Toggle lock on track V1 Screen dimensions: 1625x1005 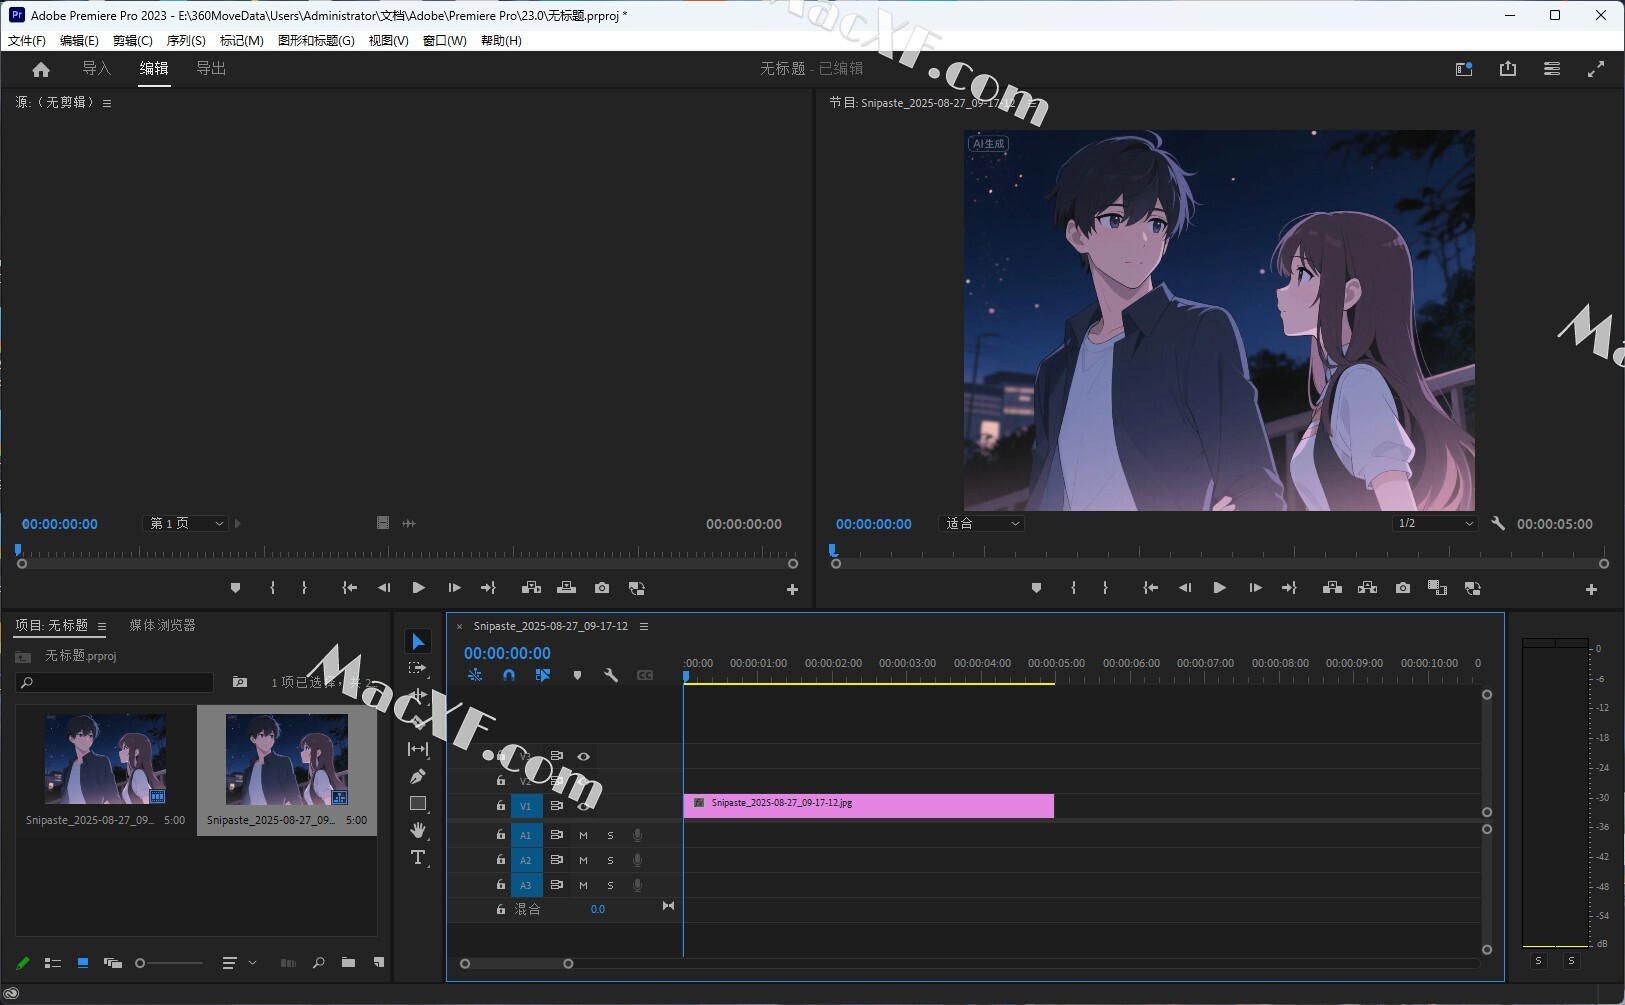coord(501,805)
